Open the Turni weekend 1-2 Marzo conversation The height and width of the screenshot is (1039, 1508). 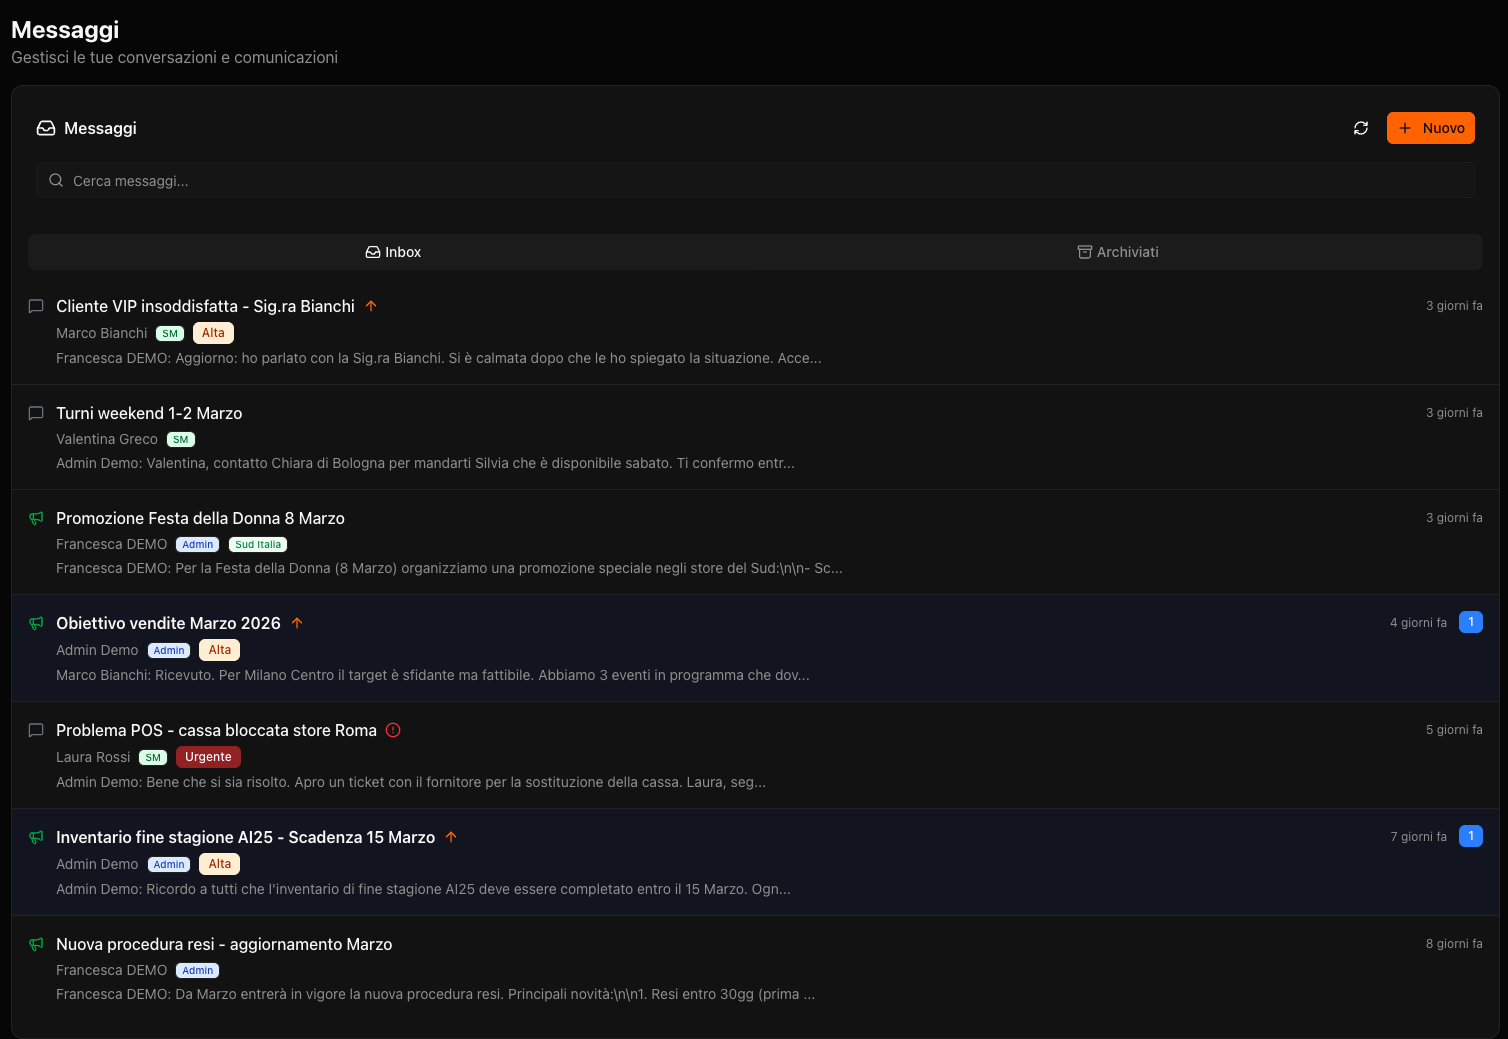[149, 413]
